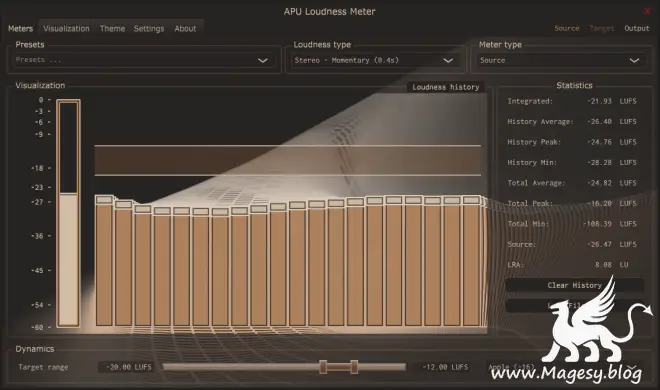
Task: Click the upper target range slider handle
Action: coord(354,367)
